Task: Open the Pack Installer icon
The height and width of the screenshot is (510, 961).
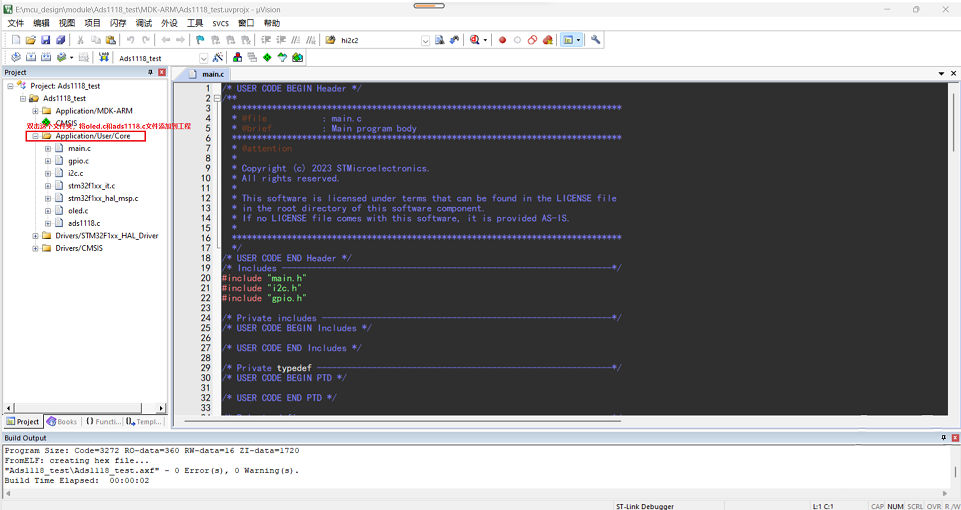Action: 298,58
